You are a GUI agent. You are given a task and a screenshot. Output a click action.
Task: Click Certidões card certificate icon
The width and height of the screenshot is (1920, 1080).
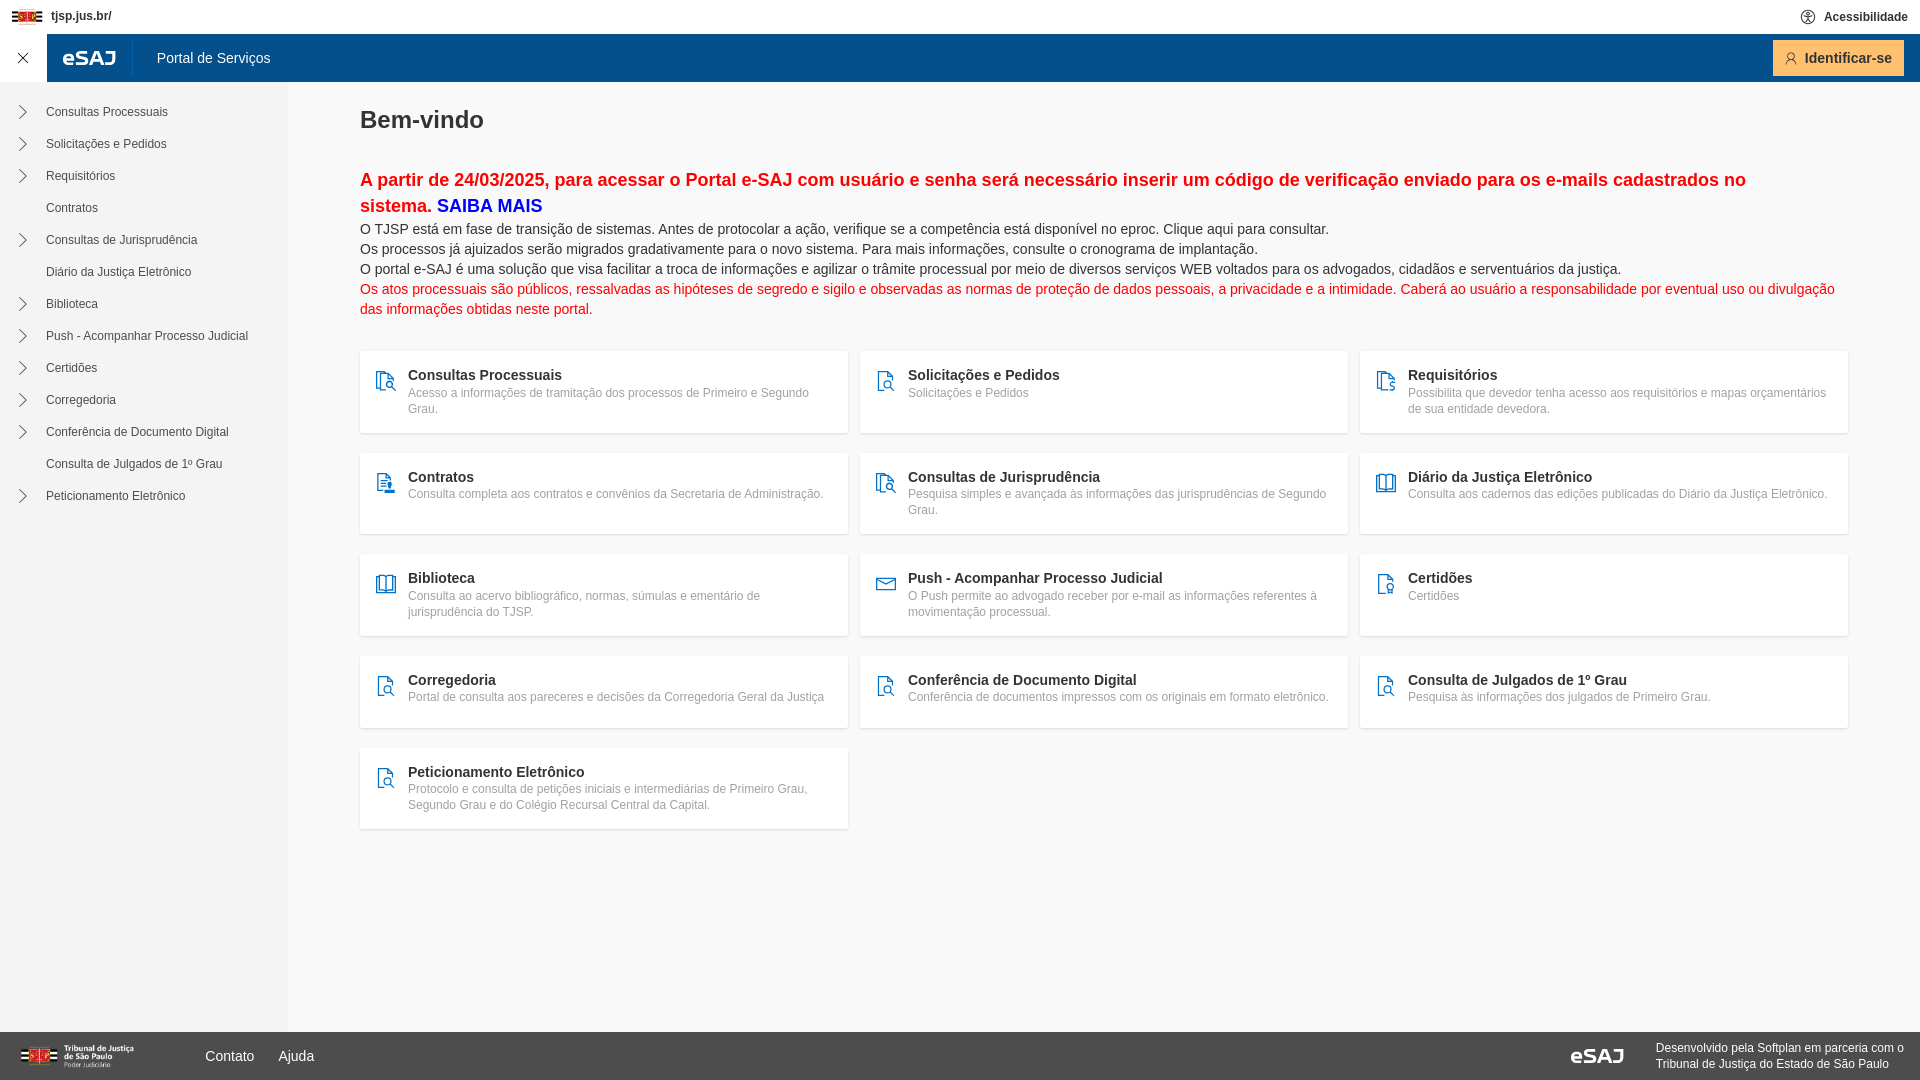(x=1386, y=584)
